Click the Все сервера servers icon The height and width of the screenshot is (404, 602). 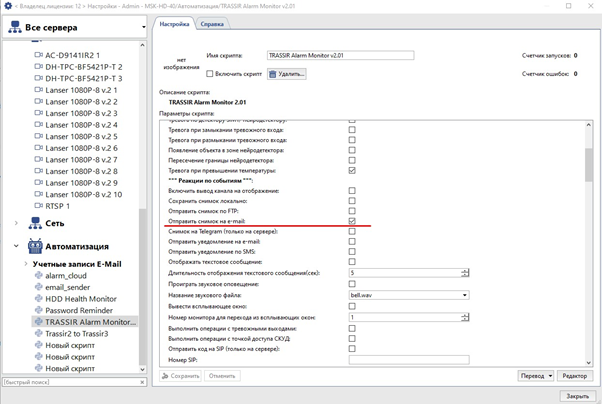pyautogui.click(x=15, y=27)
